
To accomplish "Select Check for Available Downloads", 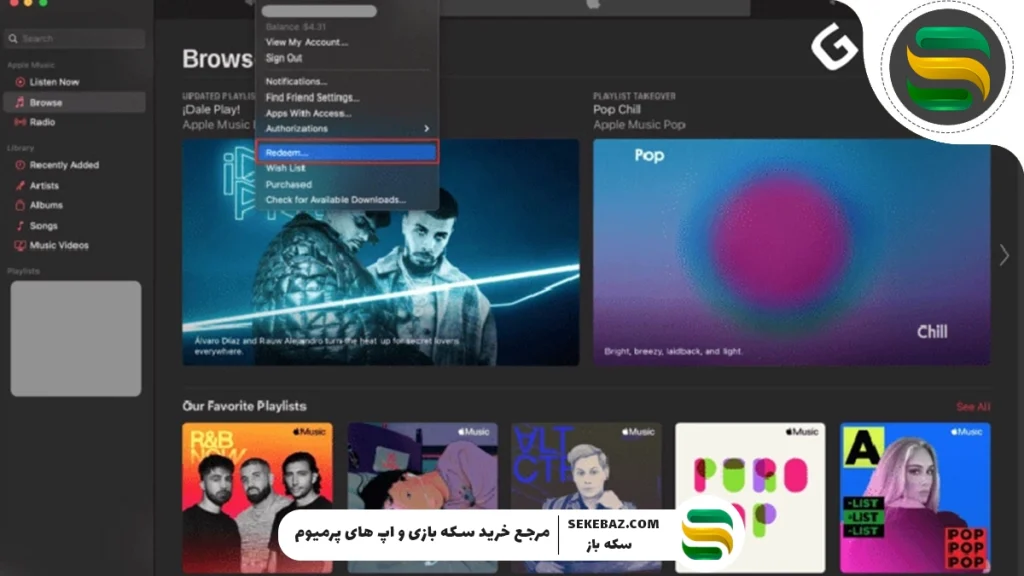I will 335,200.
